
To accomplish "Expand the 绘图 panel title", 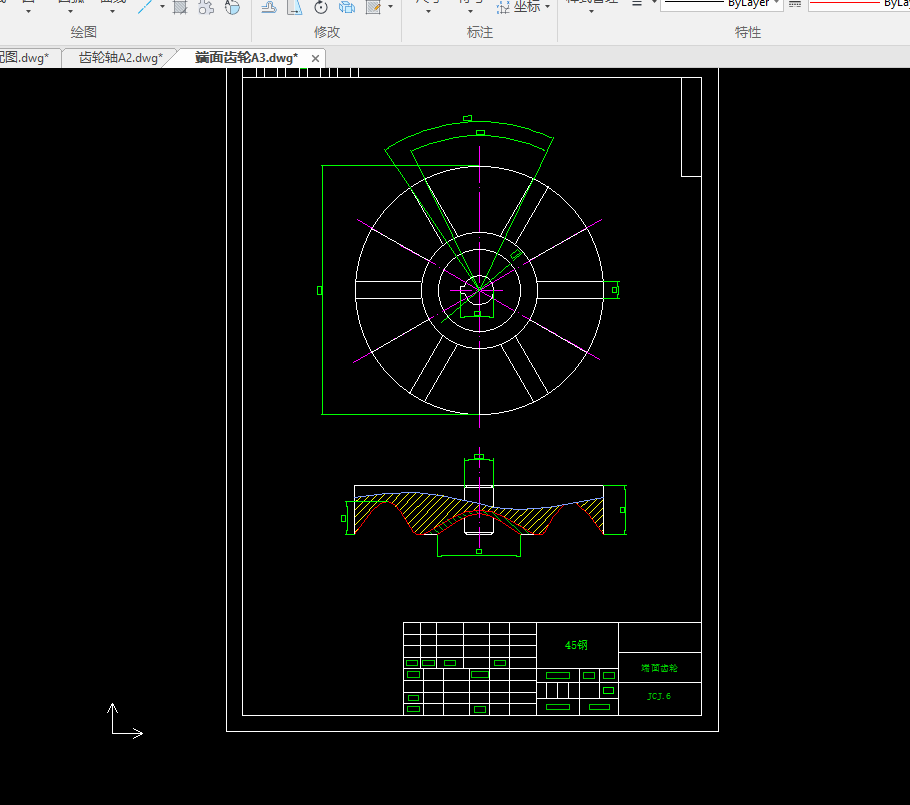I will 84,32.
